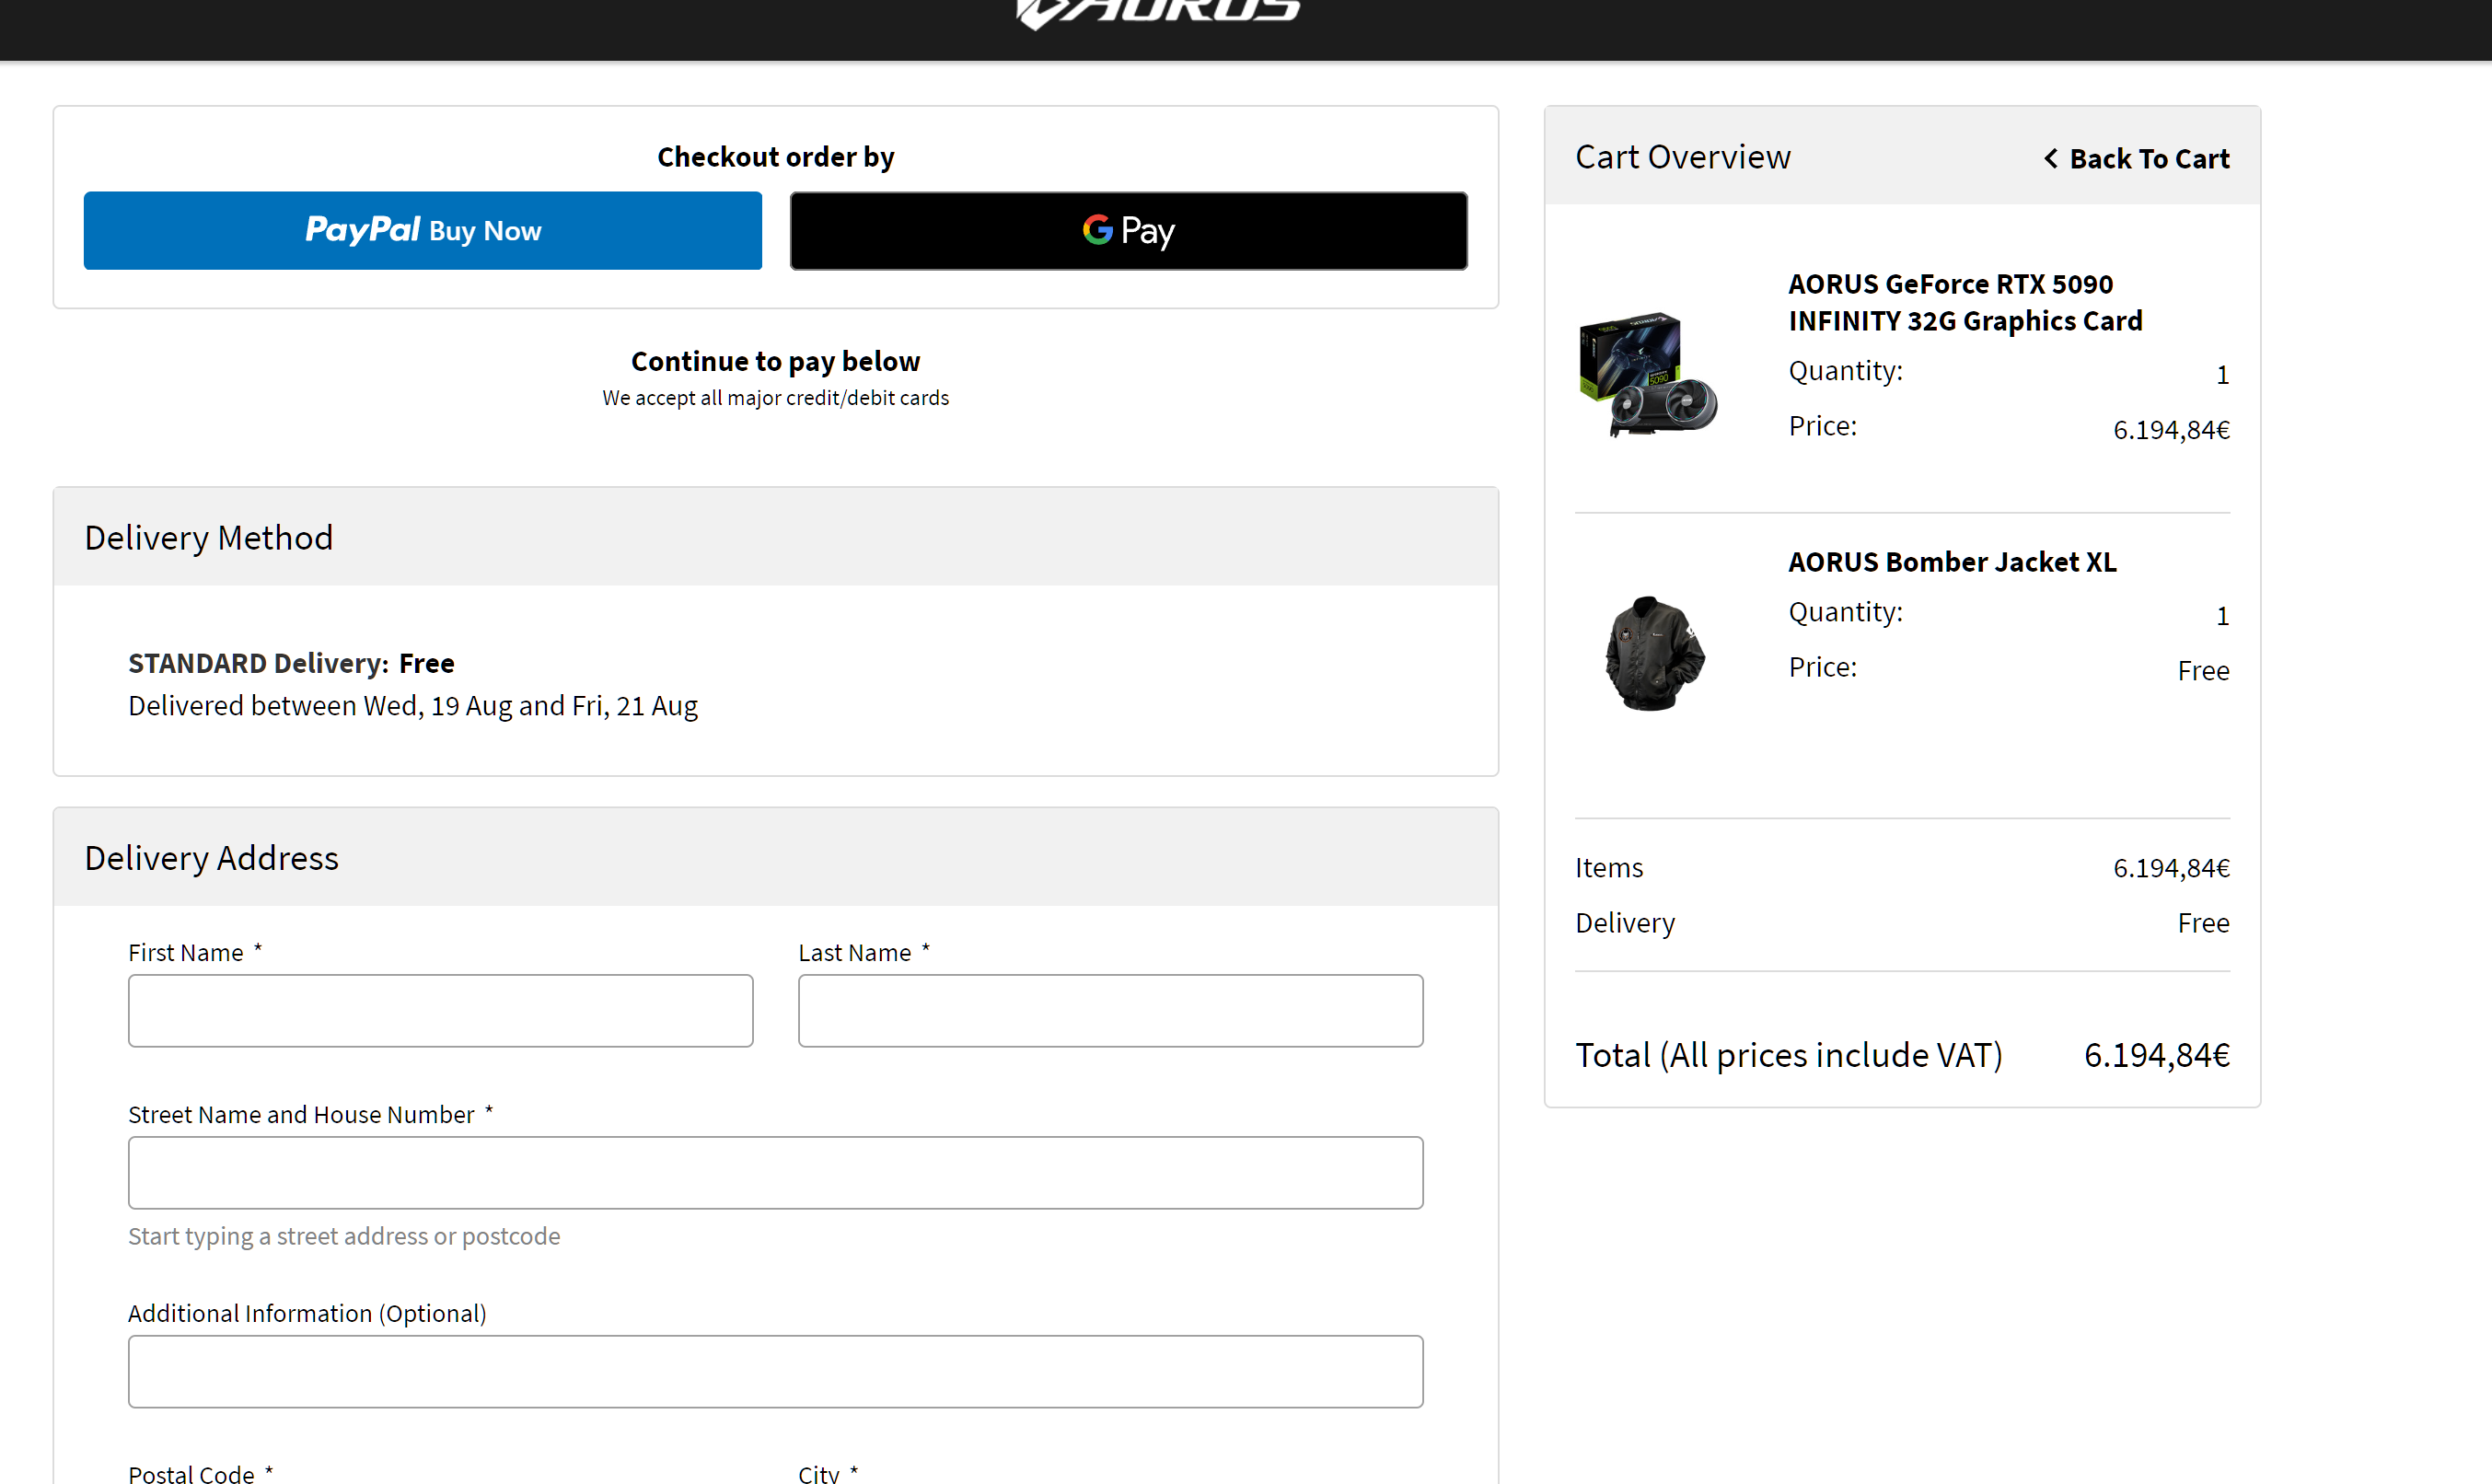
Task: Click the Delivery cost Free value
Action: click(x=2204, y=923)
